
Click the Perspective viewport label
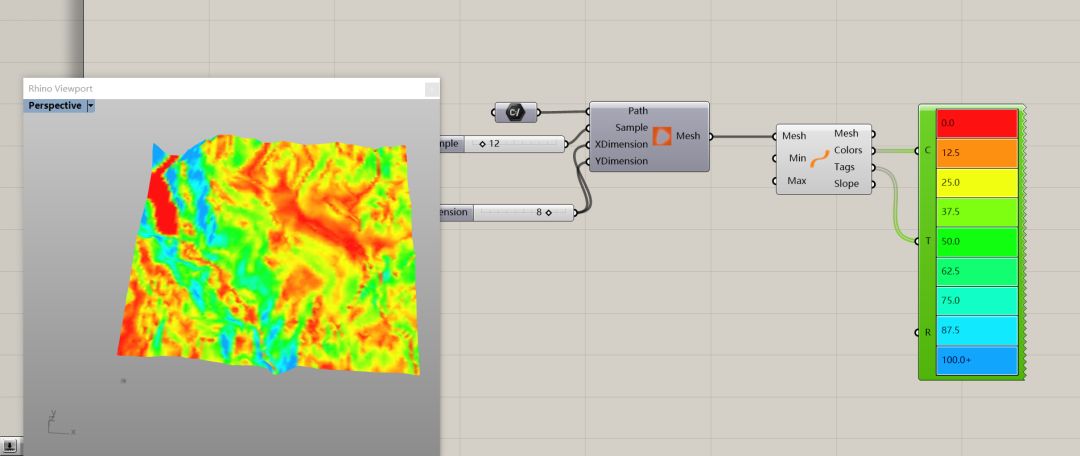coord(54,105)
